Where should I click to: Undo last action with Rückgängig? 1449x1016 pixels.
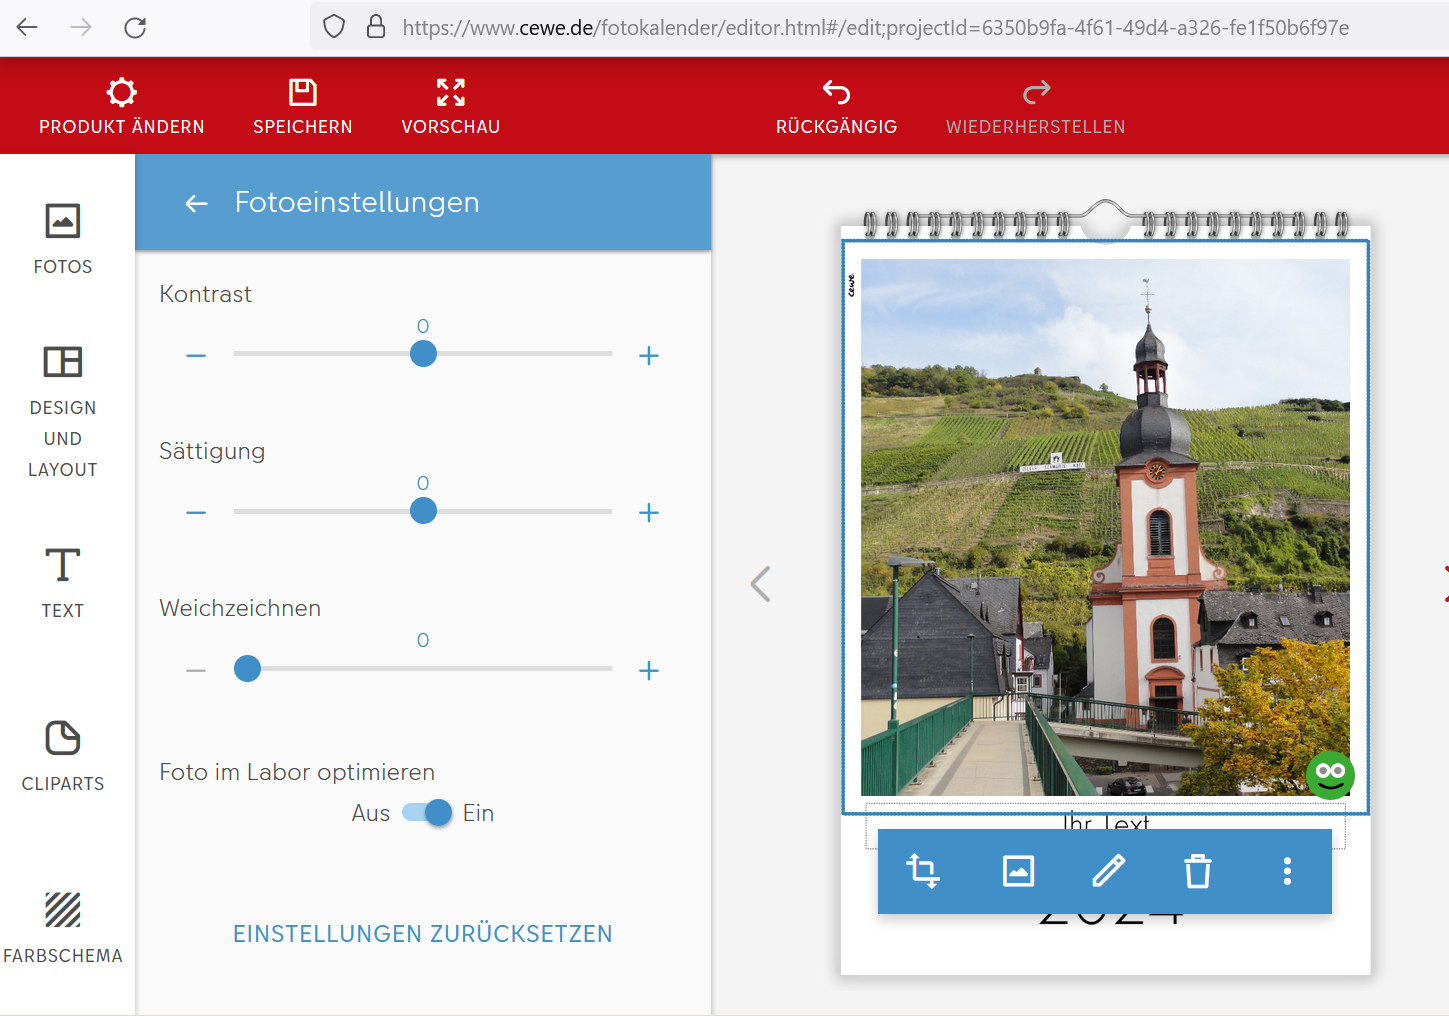point(836,106)
